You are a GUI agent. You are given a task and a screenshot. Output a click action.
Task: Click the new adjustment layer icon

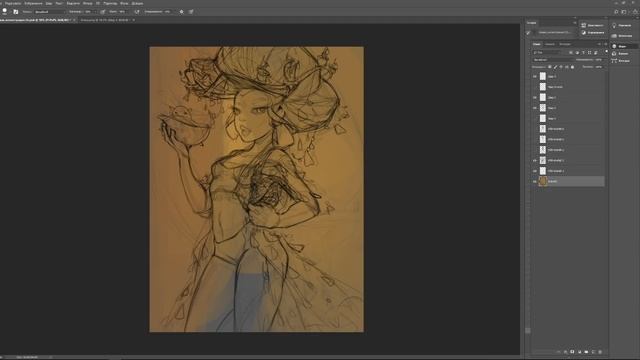tap(580, 352)
